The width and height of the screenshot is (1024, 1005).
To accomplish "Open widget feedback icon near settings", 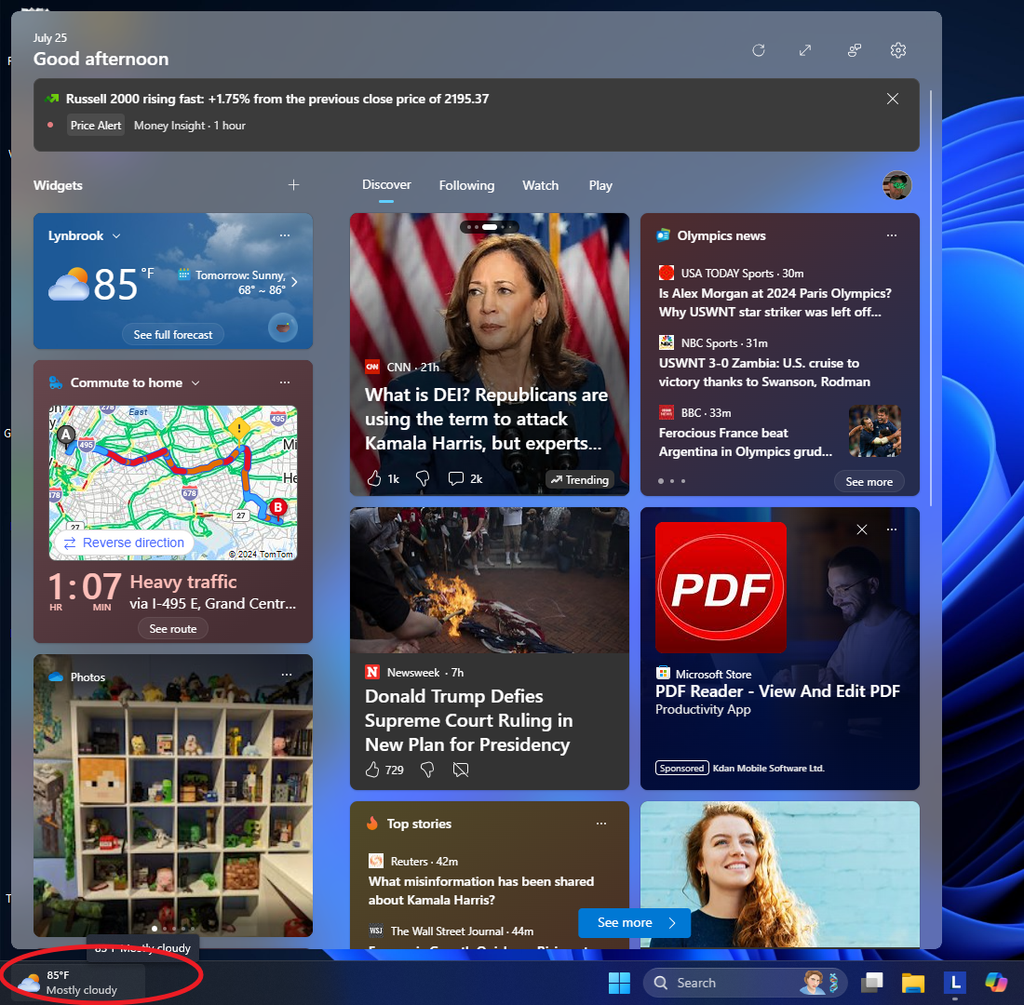I will [x=853, y=50].
